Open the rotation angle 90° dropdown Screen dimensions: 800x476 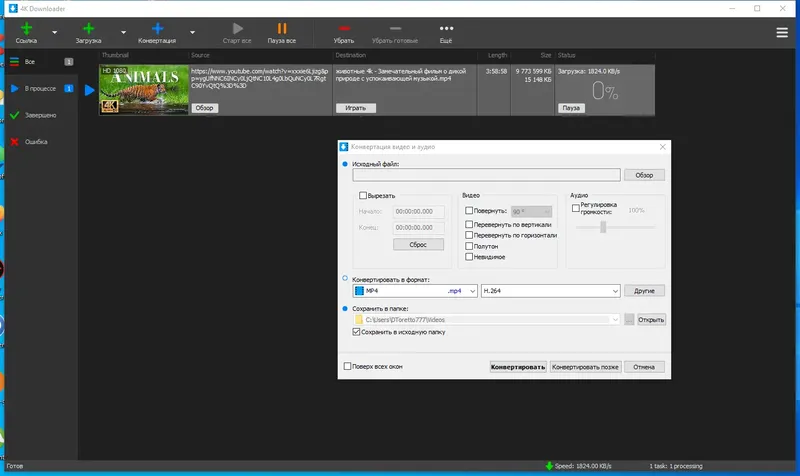click(531, 211)
